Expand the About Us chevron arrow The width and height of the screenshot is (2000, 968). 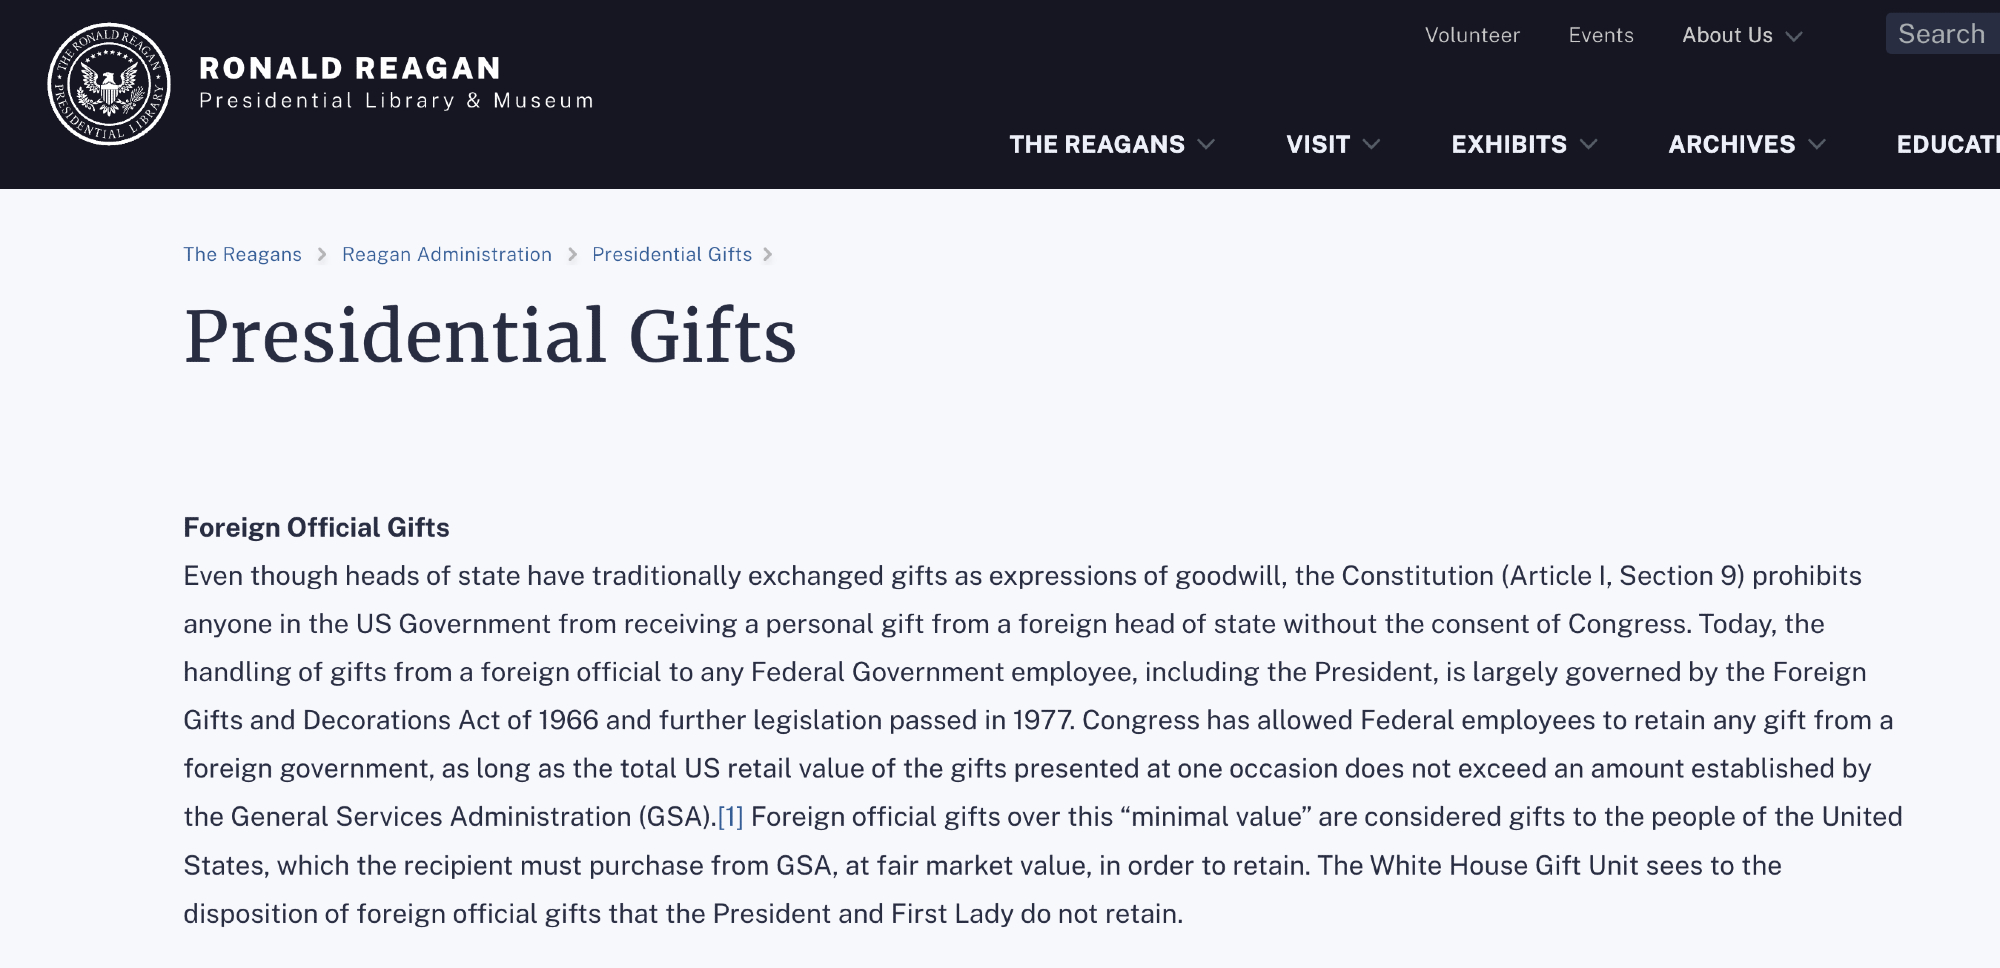1794,36
